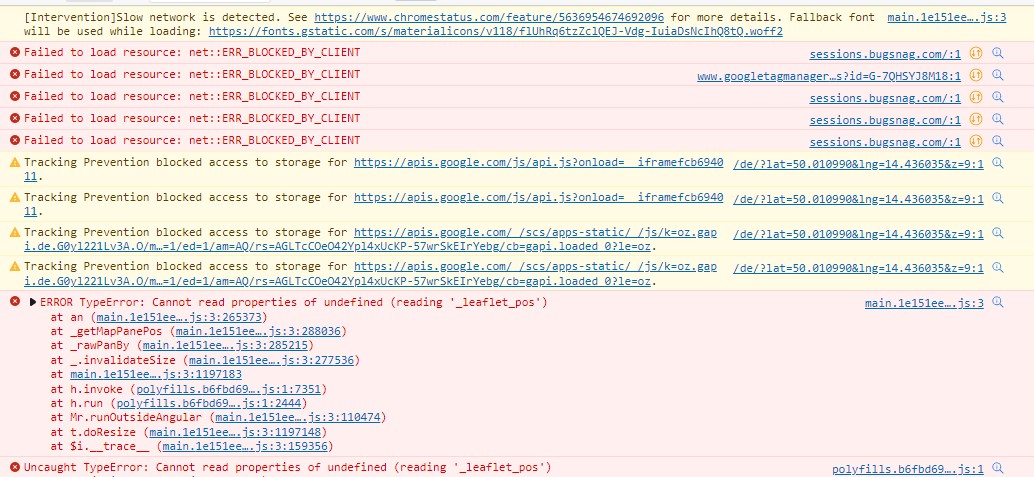Click magnifier icon on first Tracking Prevention warning

[x=997, y=163]
